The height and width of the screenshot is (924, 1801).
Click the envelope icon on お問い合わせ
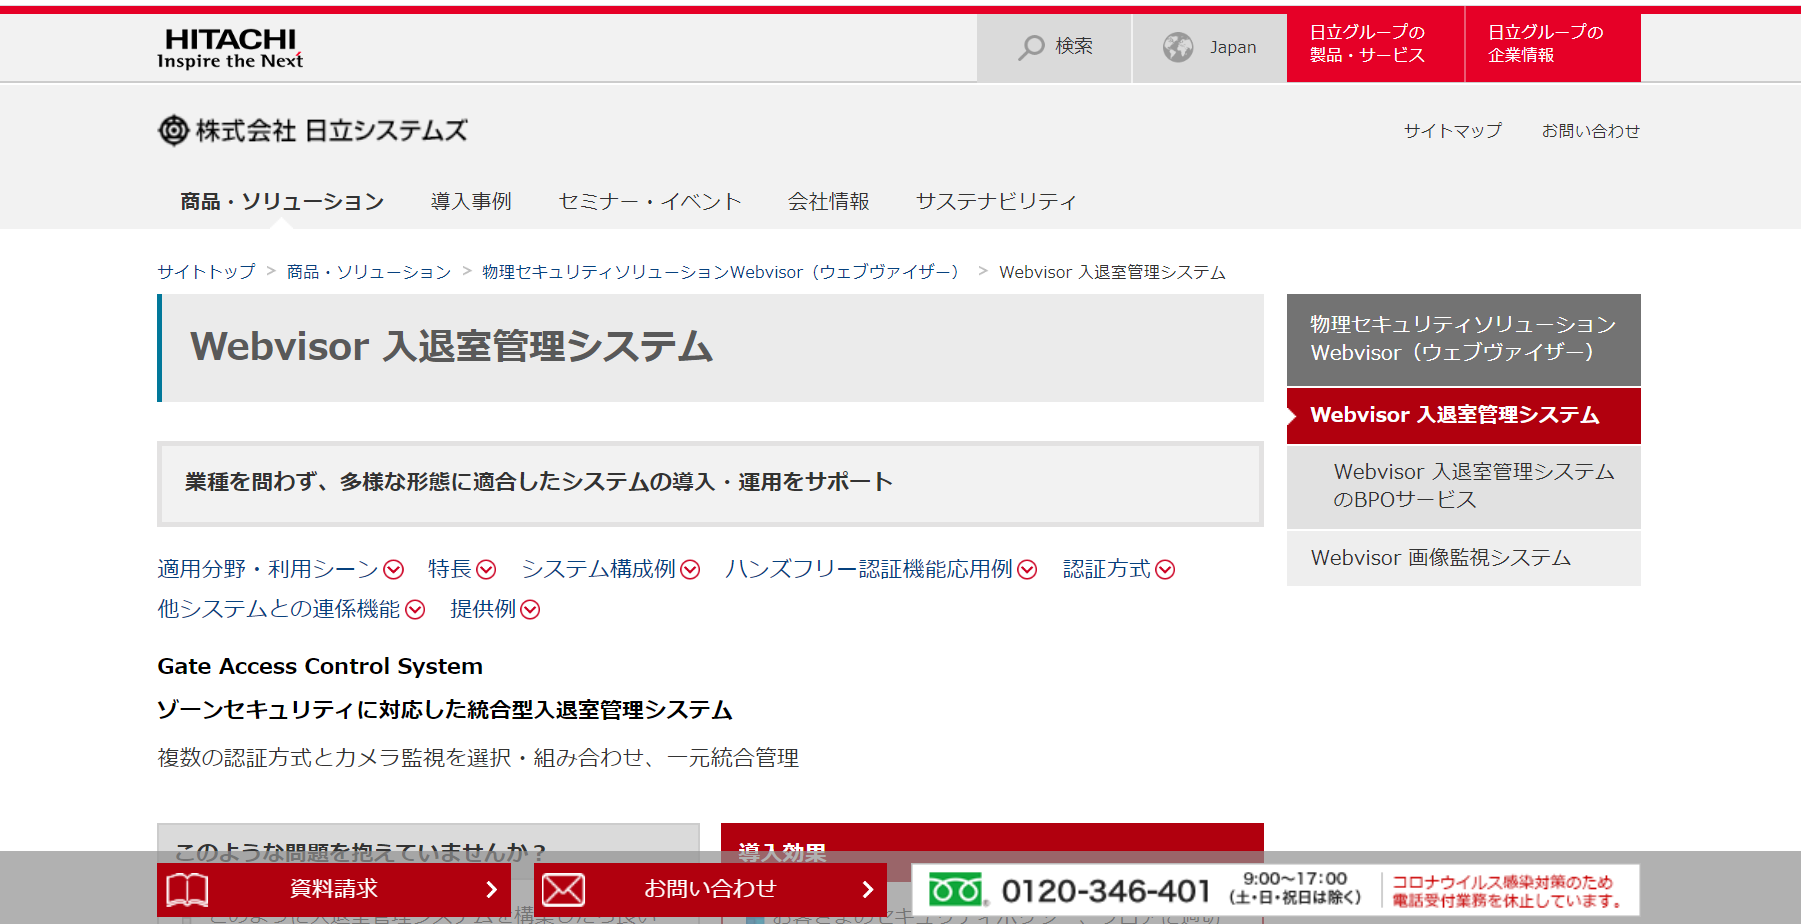point(564,889)
